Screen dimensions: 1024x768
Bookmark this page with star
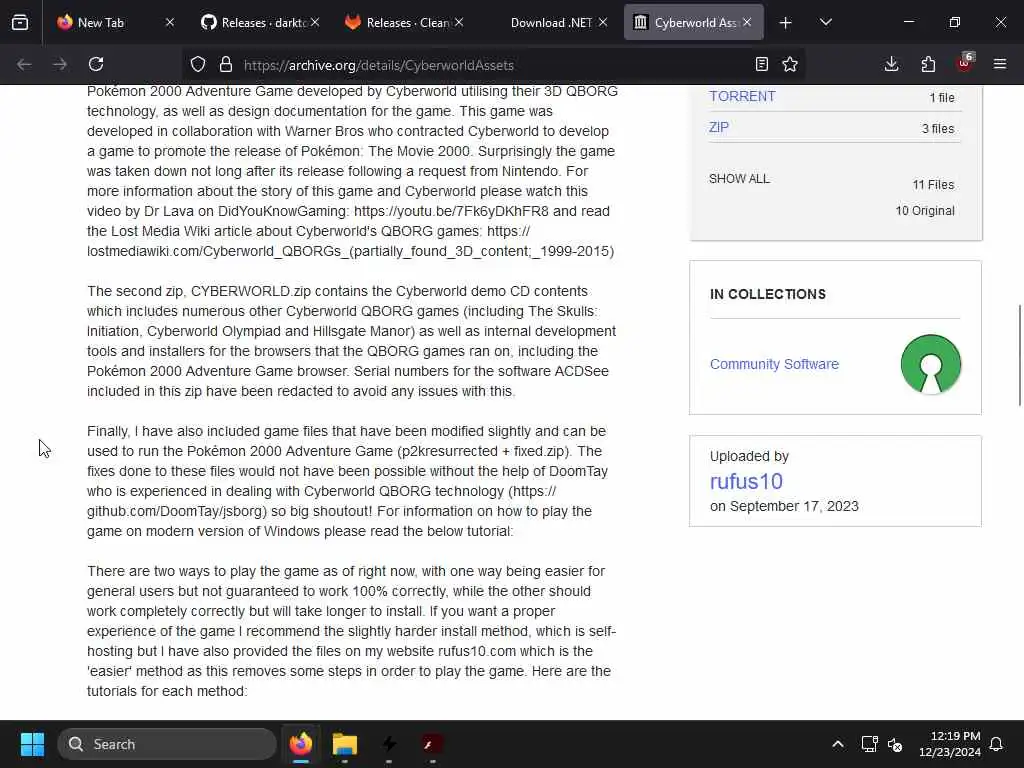790,64
